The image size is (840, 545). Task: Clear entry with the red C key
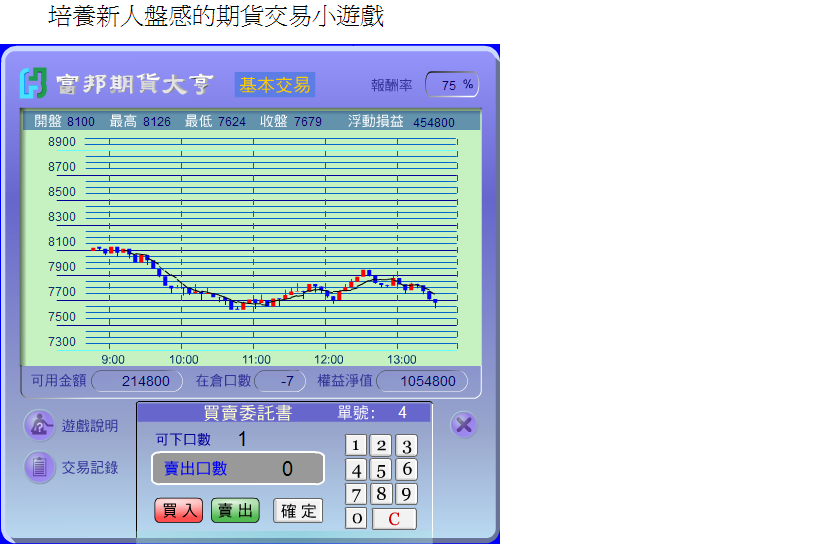click(394, 518)
